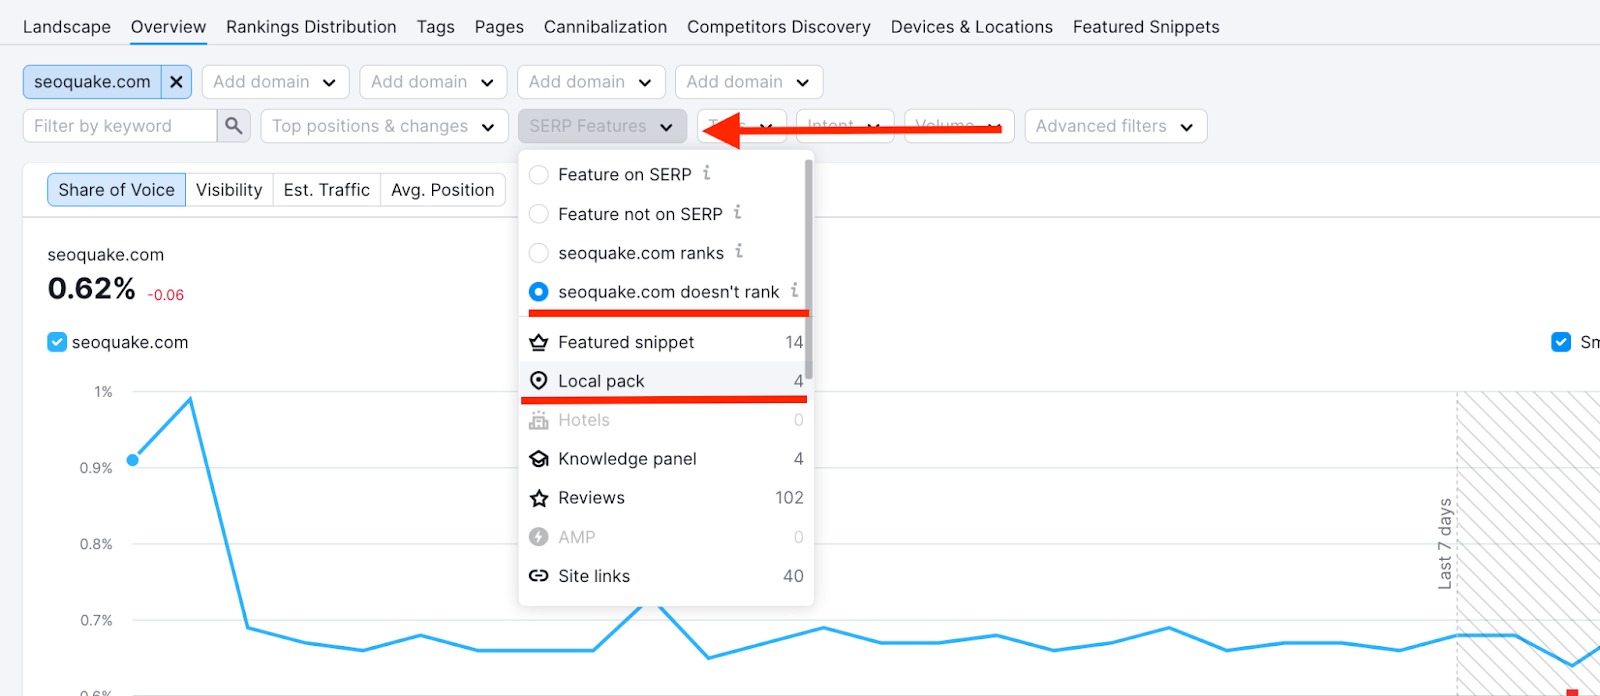The width and height of the screenshot is (1600, 696).
Task: Open fourth Add domain dropdown
Action: click(x=749, y=82)
